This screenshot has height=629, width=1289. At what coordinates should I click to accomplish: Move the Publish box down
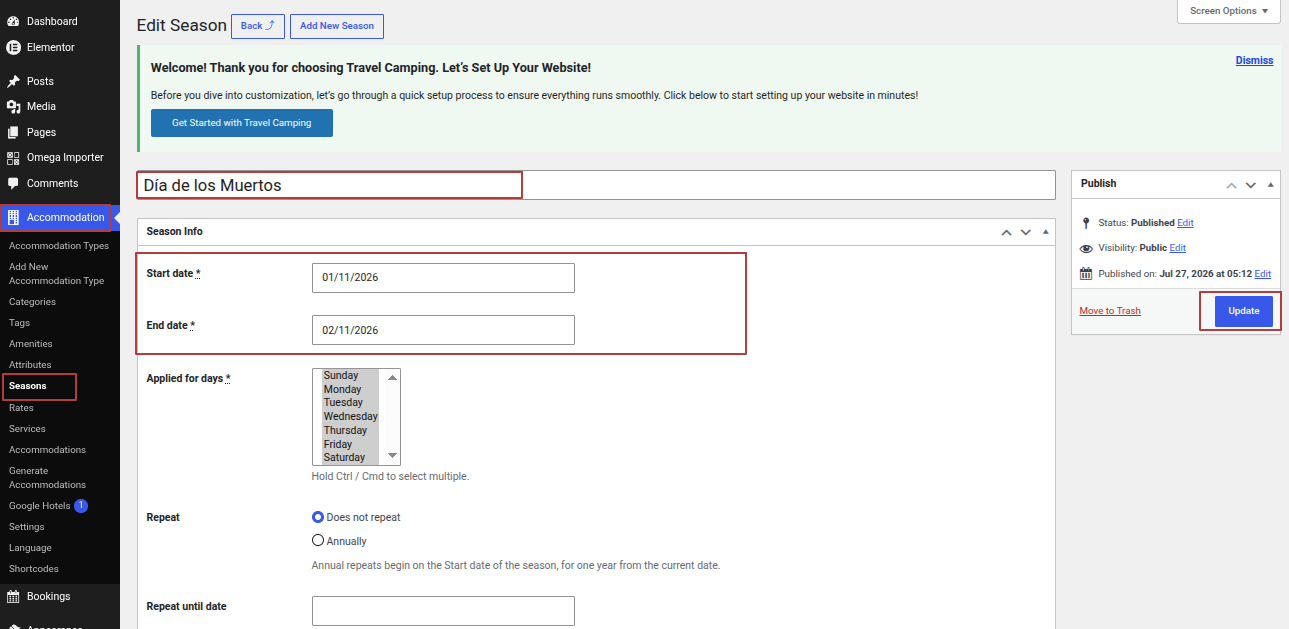[x=1251, y=184]
